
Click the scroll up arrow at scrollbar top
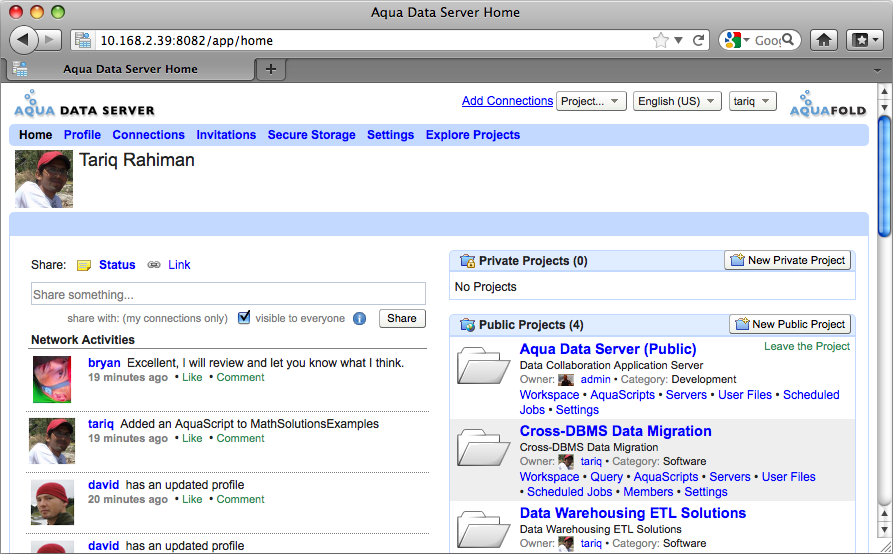[x=884, y=91]
